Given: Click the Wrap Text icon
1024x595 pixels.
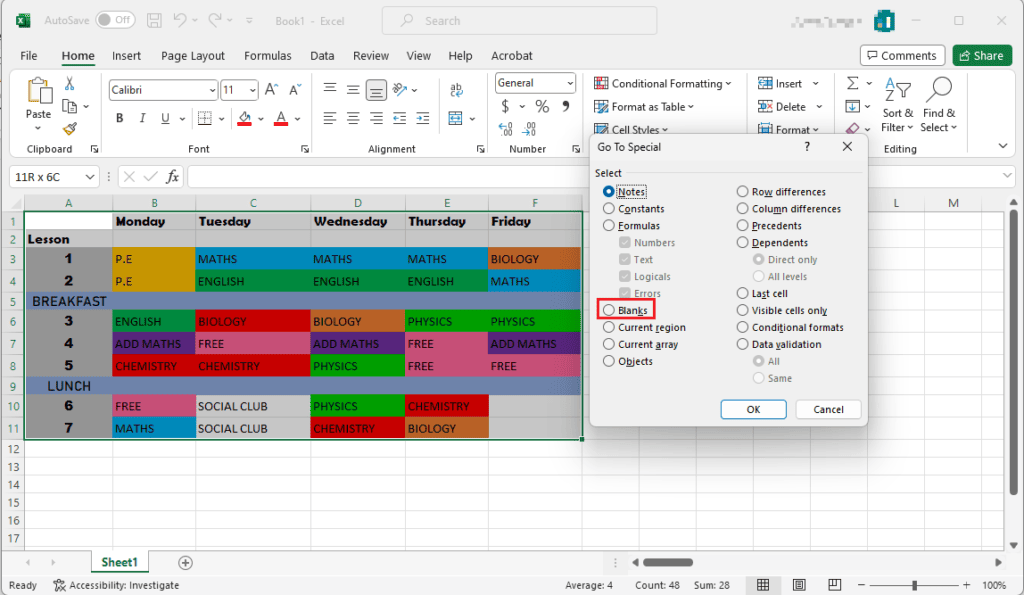Looking at the screenshot, I should pyautogui.click(x=456, y=89).
